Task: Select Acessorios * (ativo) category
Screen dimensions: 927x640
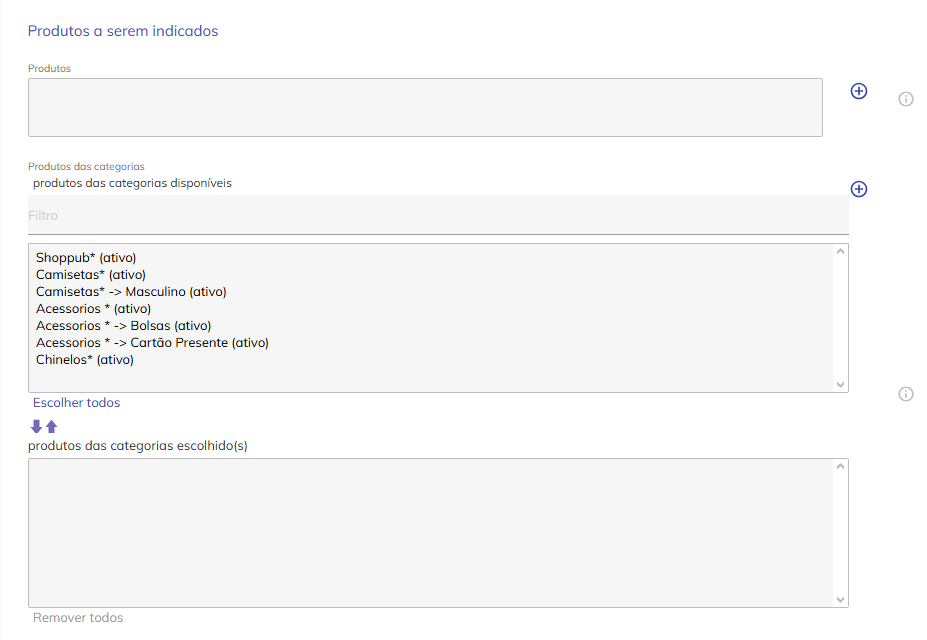Action: (x=93, y=309)
